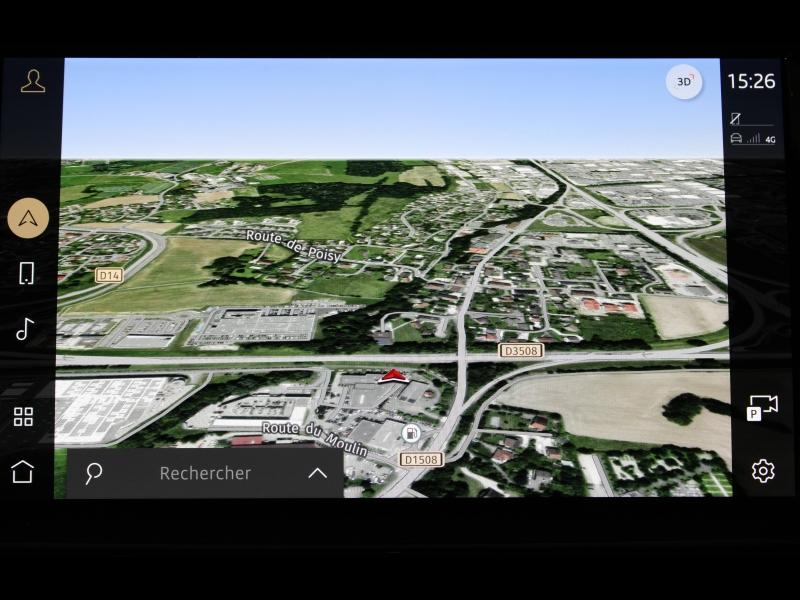Tap the gas station marker on map

410,433
